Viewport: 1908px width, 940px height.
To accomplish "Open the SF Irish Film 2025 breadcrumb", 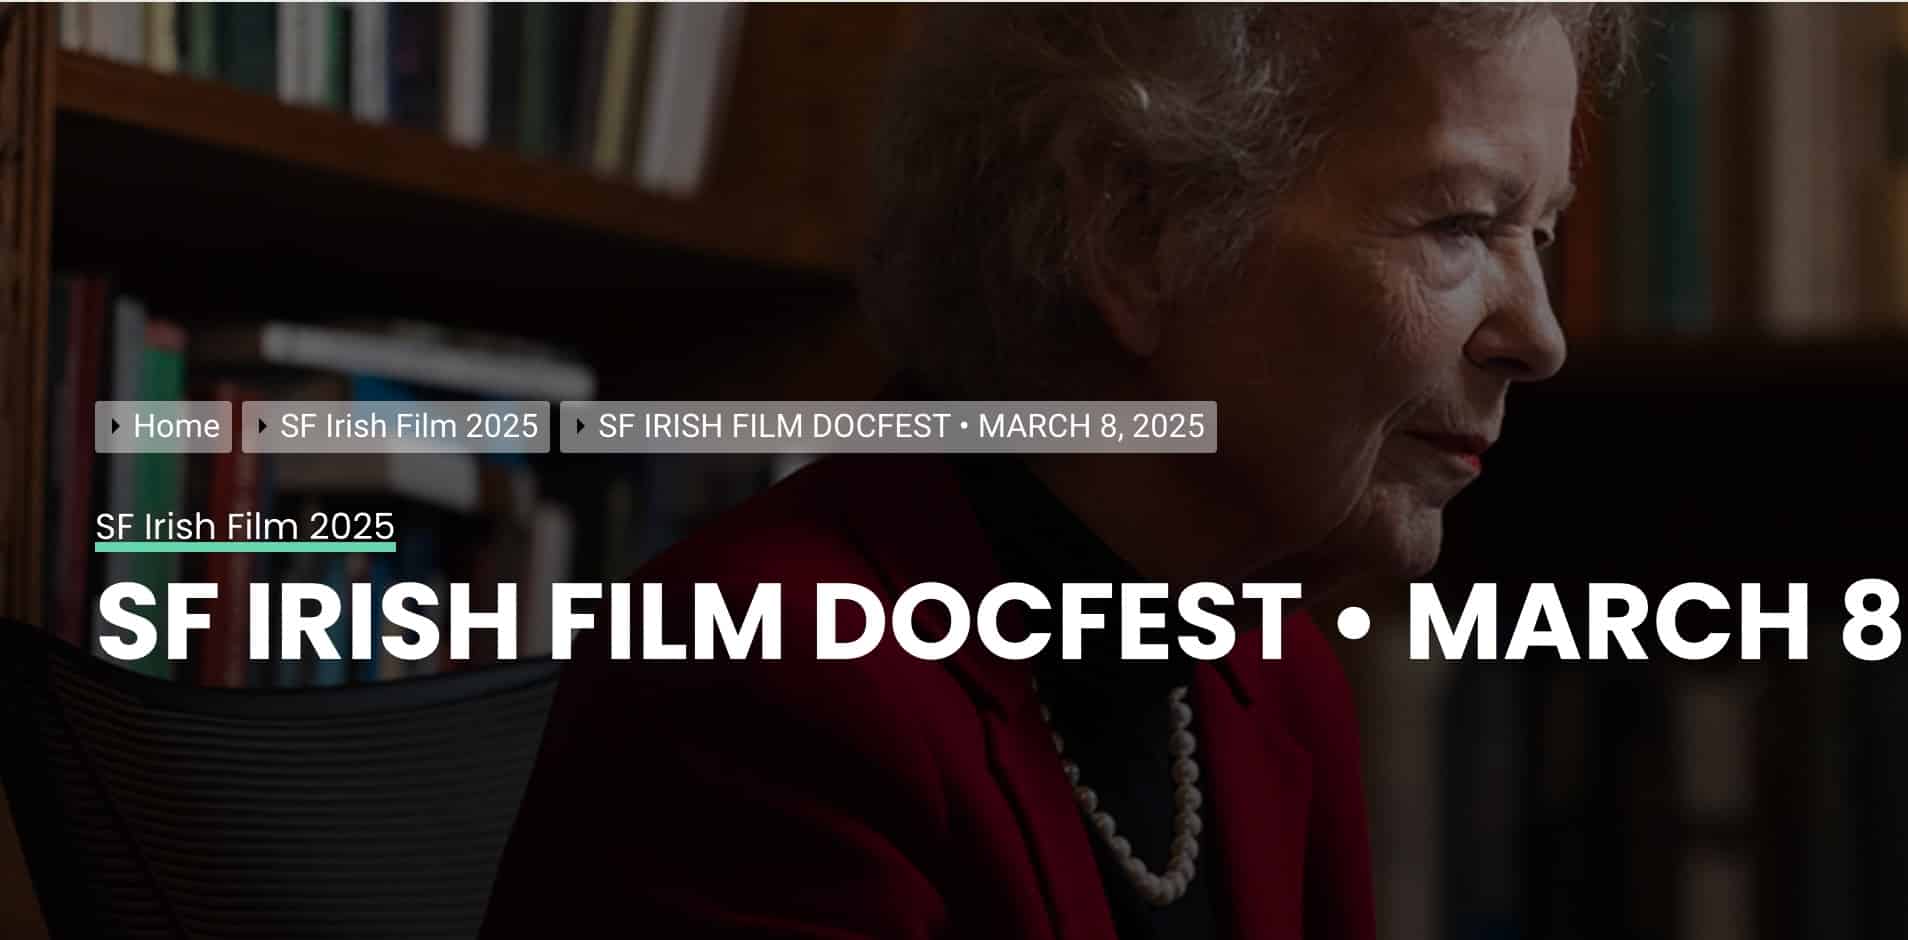I will [396, 427].
